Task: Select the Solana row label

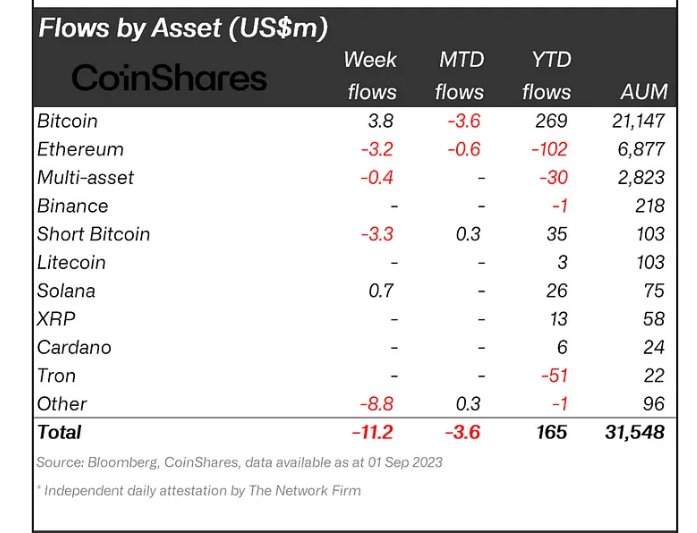Action: 66,291
